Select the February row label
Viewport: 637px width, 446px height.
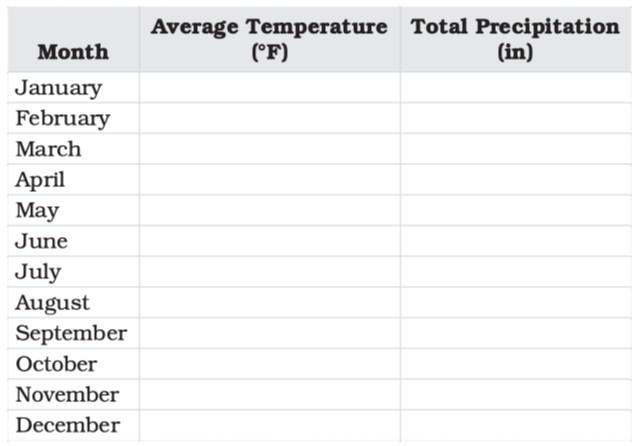[x=62, y=118]
